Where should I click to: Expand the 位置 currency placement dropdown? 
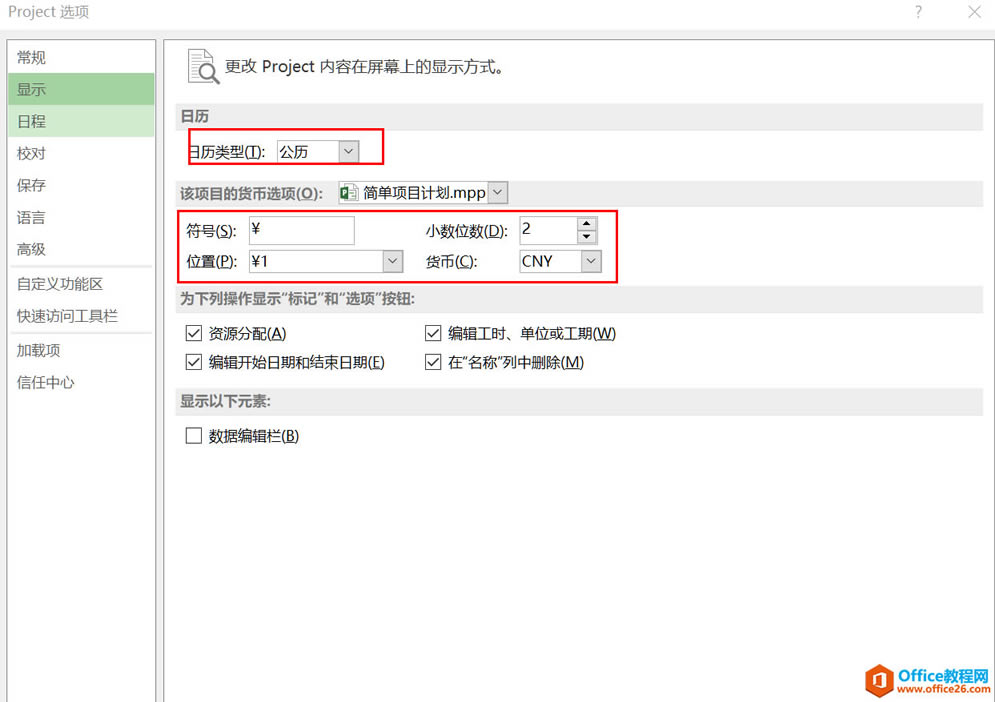[391, 261]
